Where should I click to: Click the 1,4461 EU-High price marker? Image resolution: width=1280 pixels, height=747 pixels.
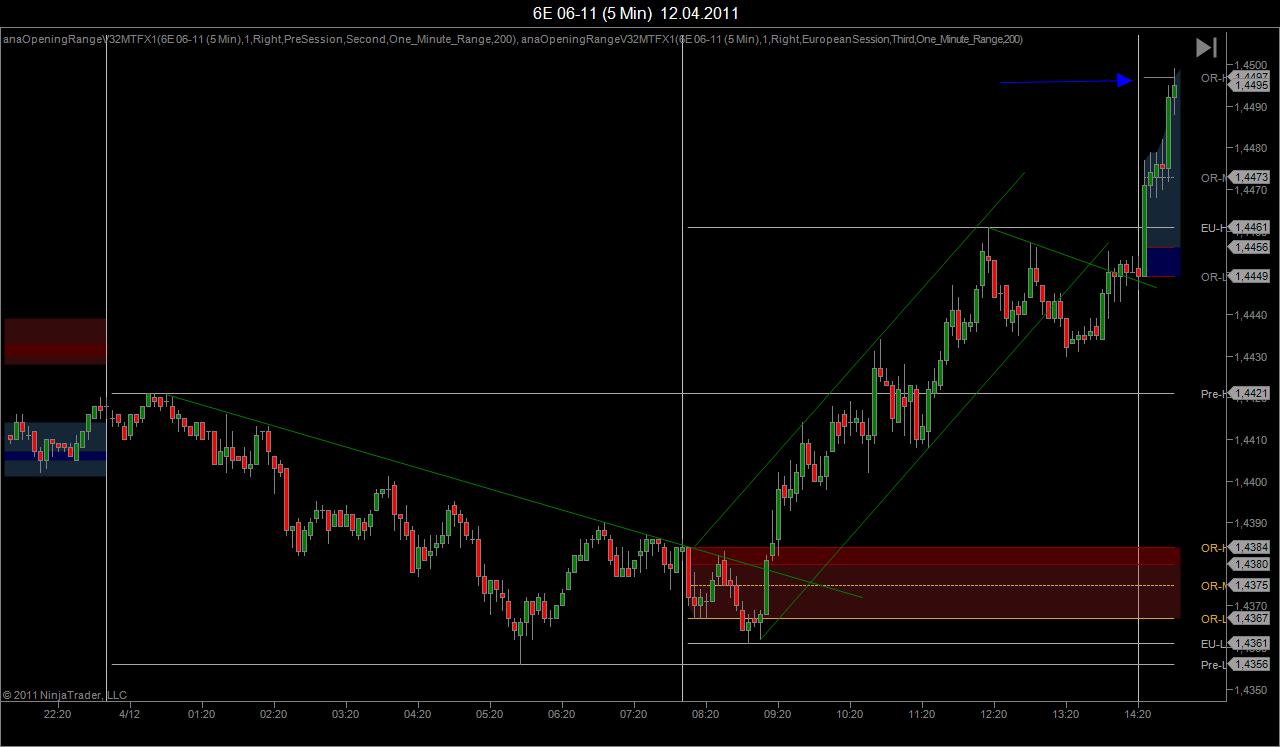click(x=1250, y=227)
